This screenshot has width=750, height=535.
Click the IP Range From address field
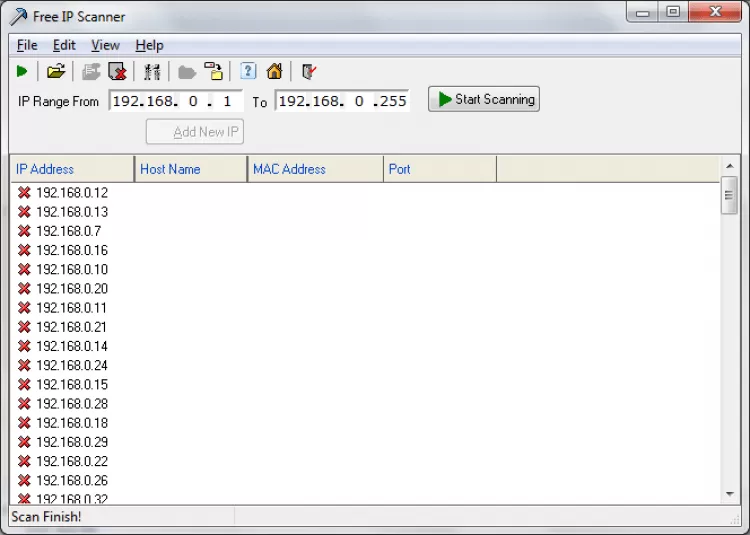pos(176,101)
